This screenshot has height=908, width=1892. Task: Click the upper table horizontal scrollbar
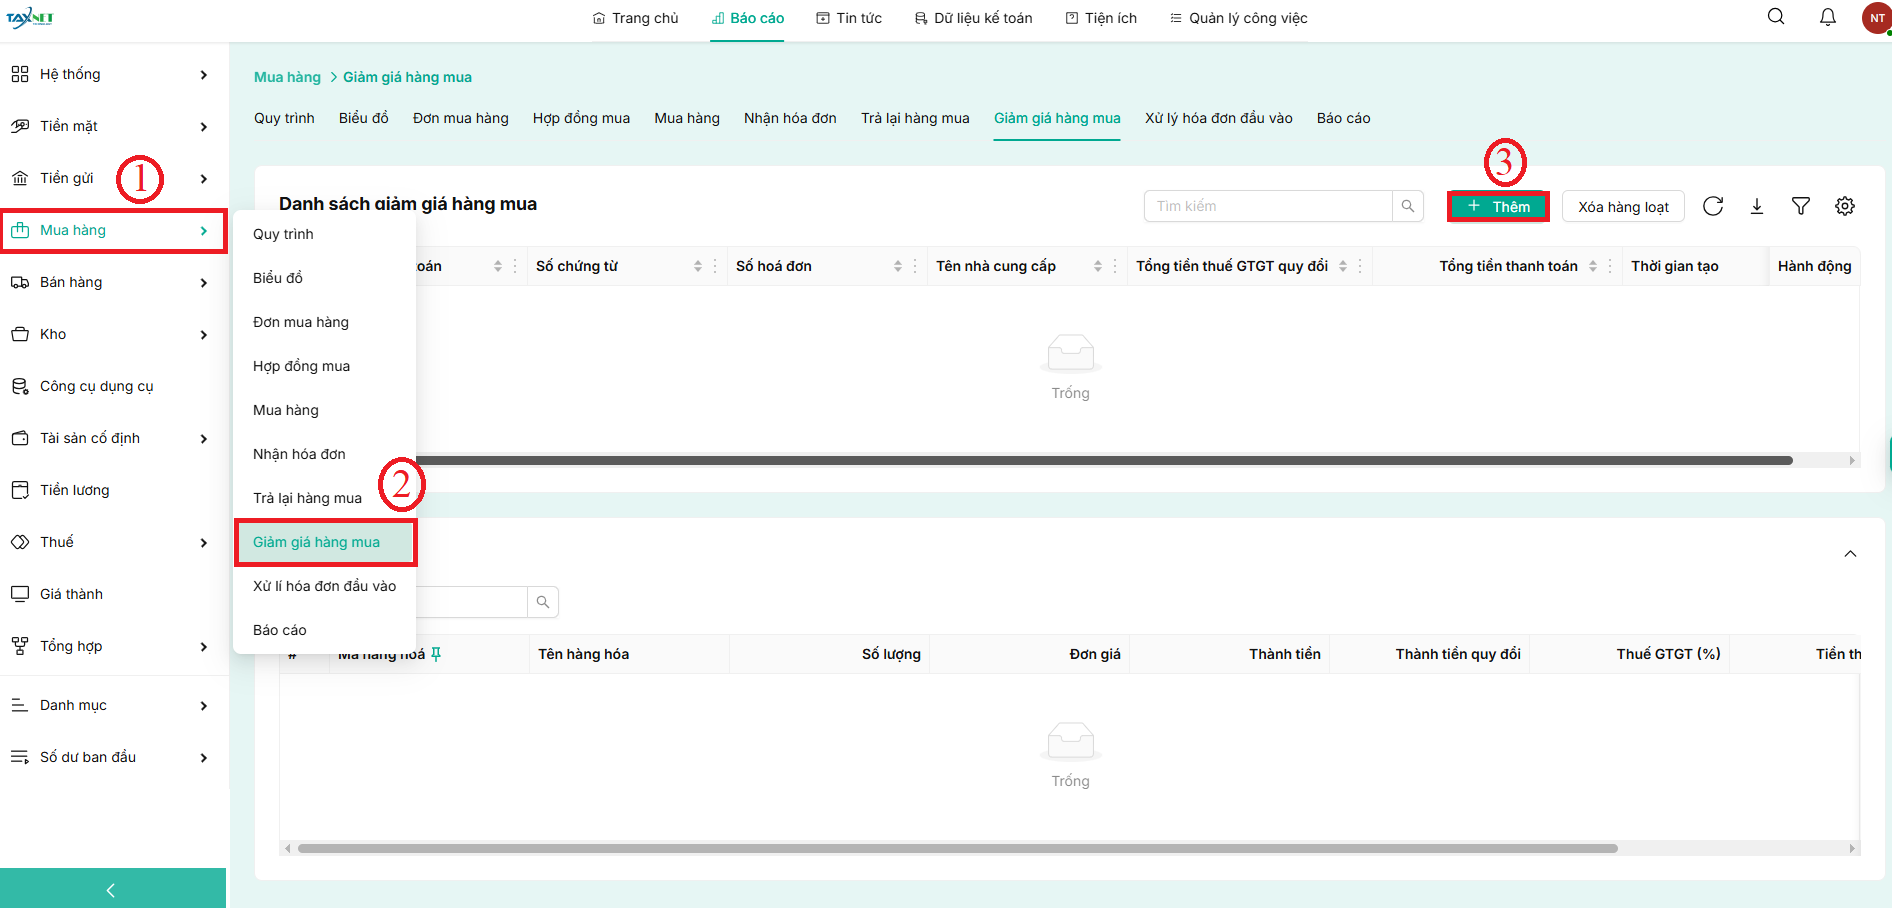(1100, 461)
